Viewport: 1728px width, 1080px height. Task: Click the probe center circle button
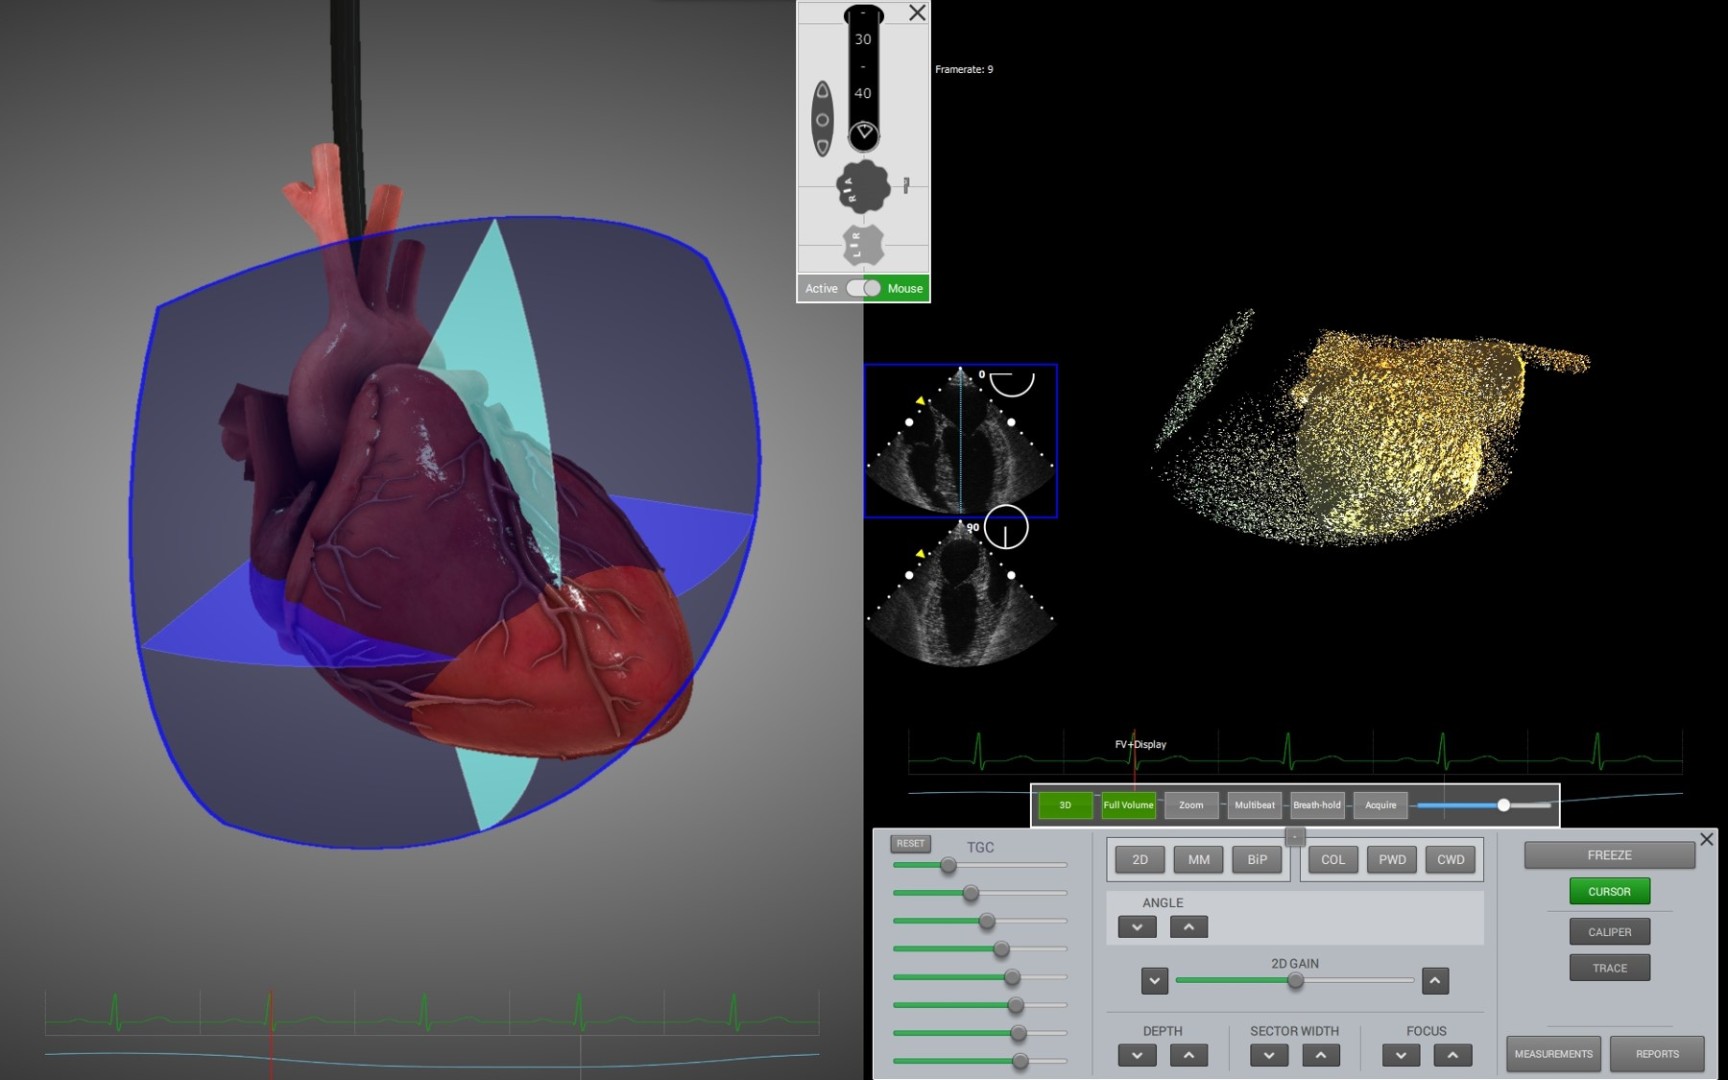pyautogui.click(x=822, y=120)
